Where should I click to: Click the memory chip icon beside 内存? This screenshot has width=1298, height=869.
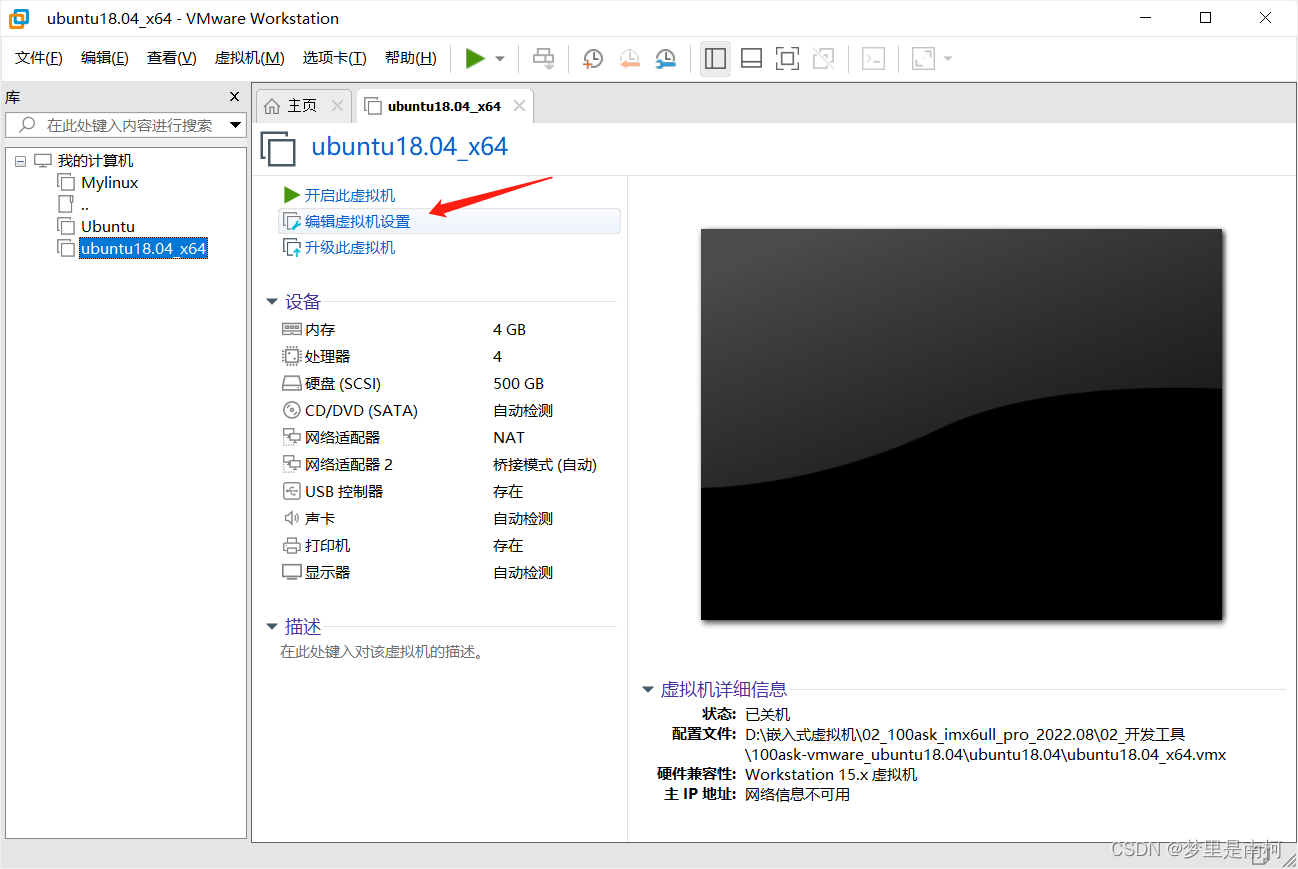point(292,329)
